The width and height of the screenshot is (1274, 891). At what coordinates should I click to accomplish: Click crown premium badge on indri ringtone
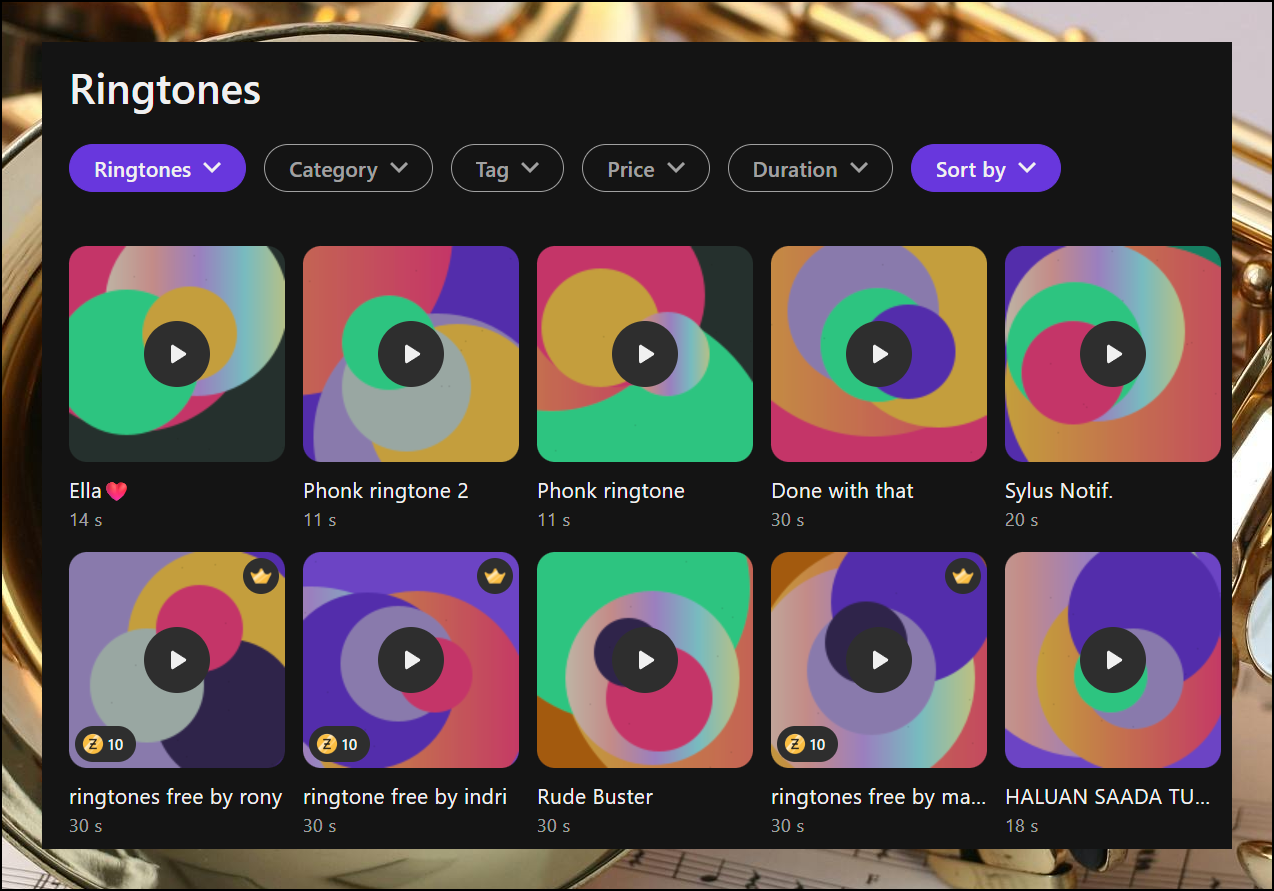(495, 576)
